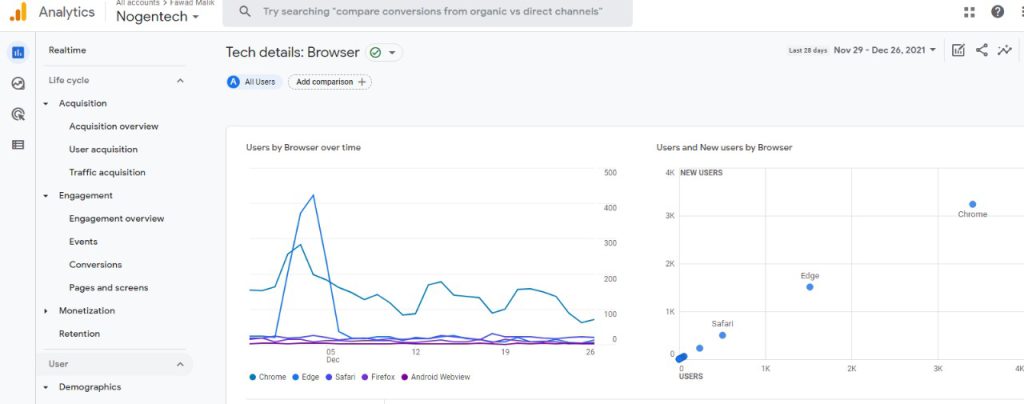Click the Edge point in scatter chart
1024x404 pixels.
pos(810,287)
